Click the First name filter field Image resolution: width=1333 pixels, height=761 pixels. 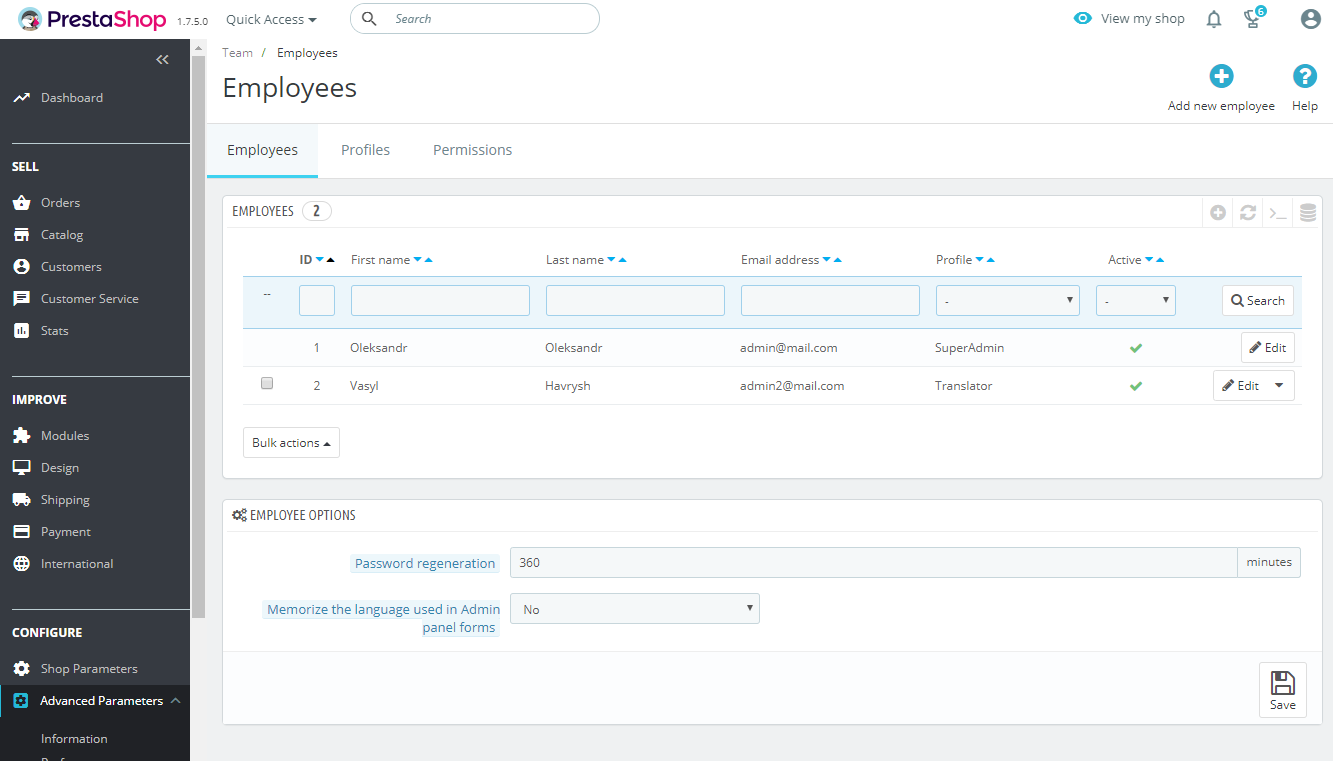click(x=440, y=301)
